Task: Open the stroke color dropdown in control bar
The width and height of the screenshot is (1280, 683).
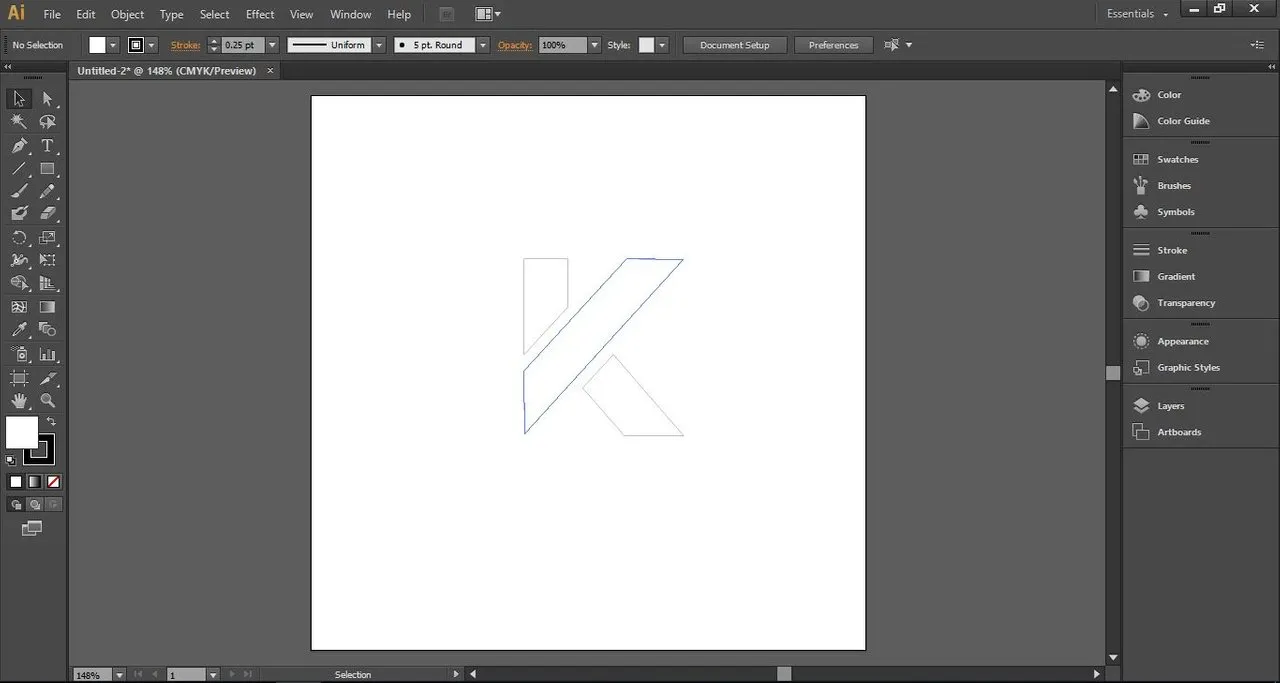Action: pos(151,45)
